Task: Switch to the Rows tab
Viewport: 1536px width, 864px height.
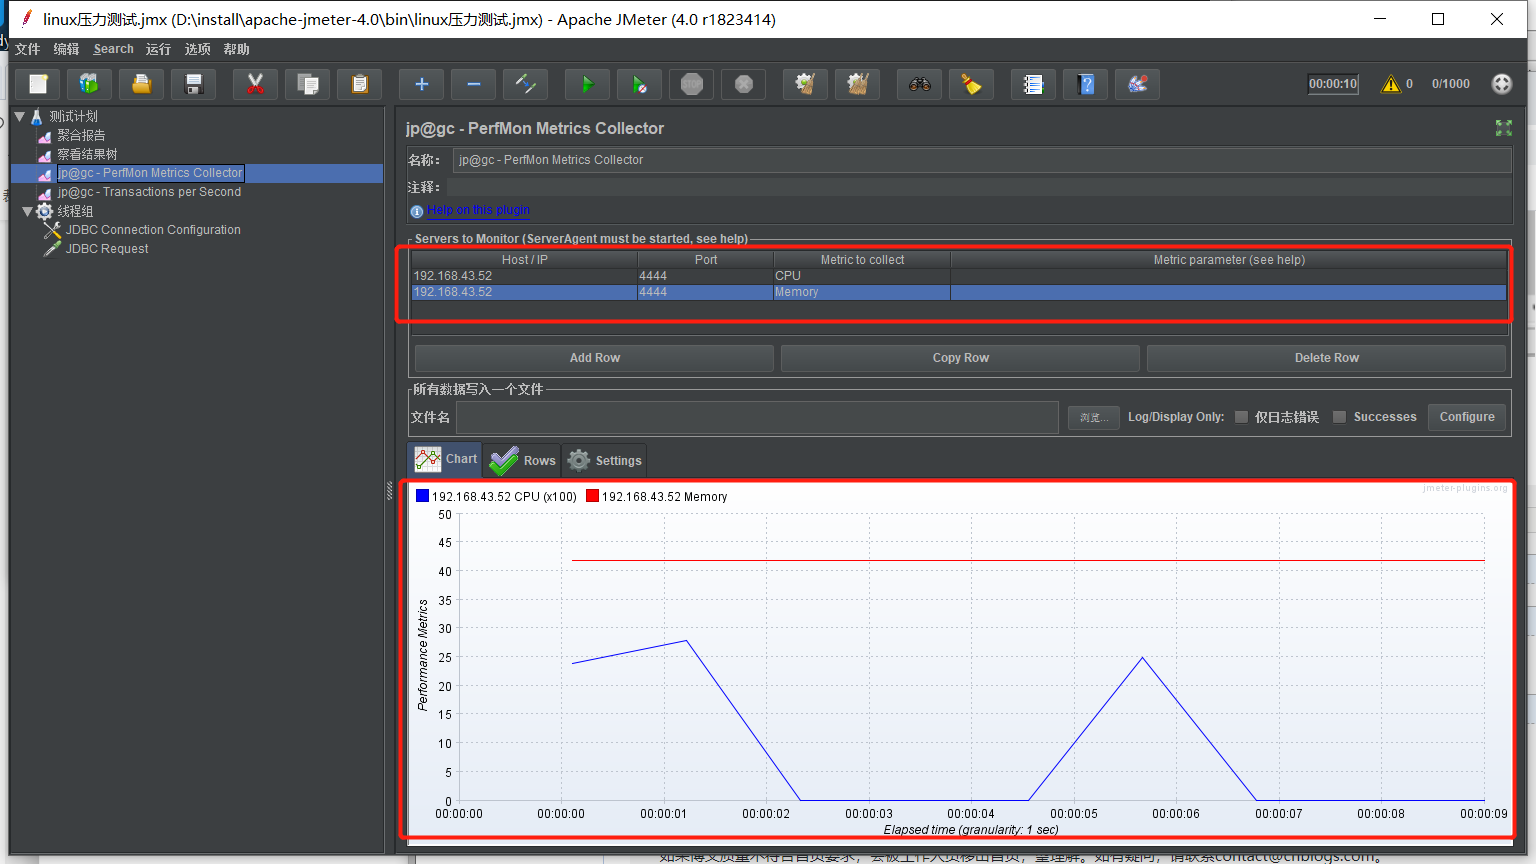Action: pyautogui.click(x=522, y=460)
